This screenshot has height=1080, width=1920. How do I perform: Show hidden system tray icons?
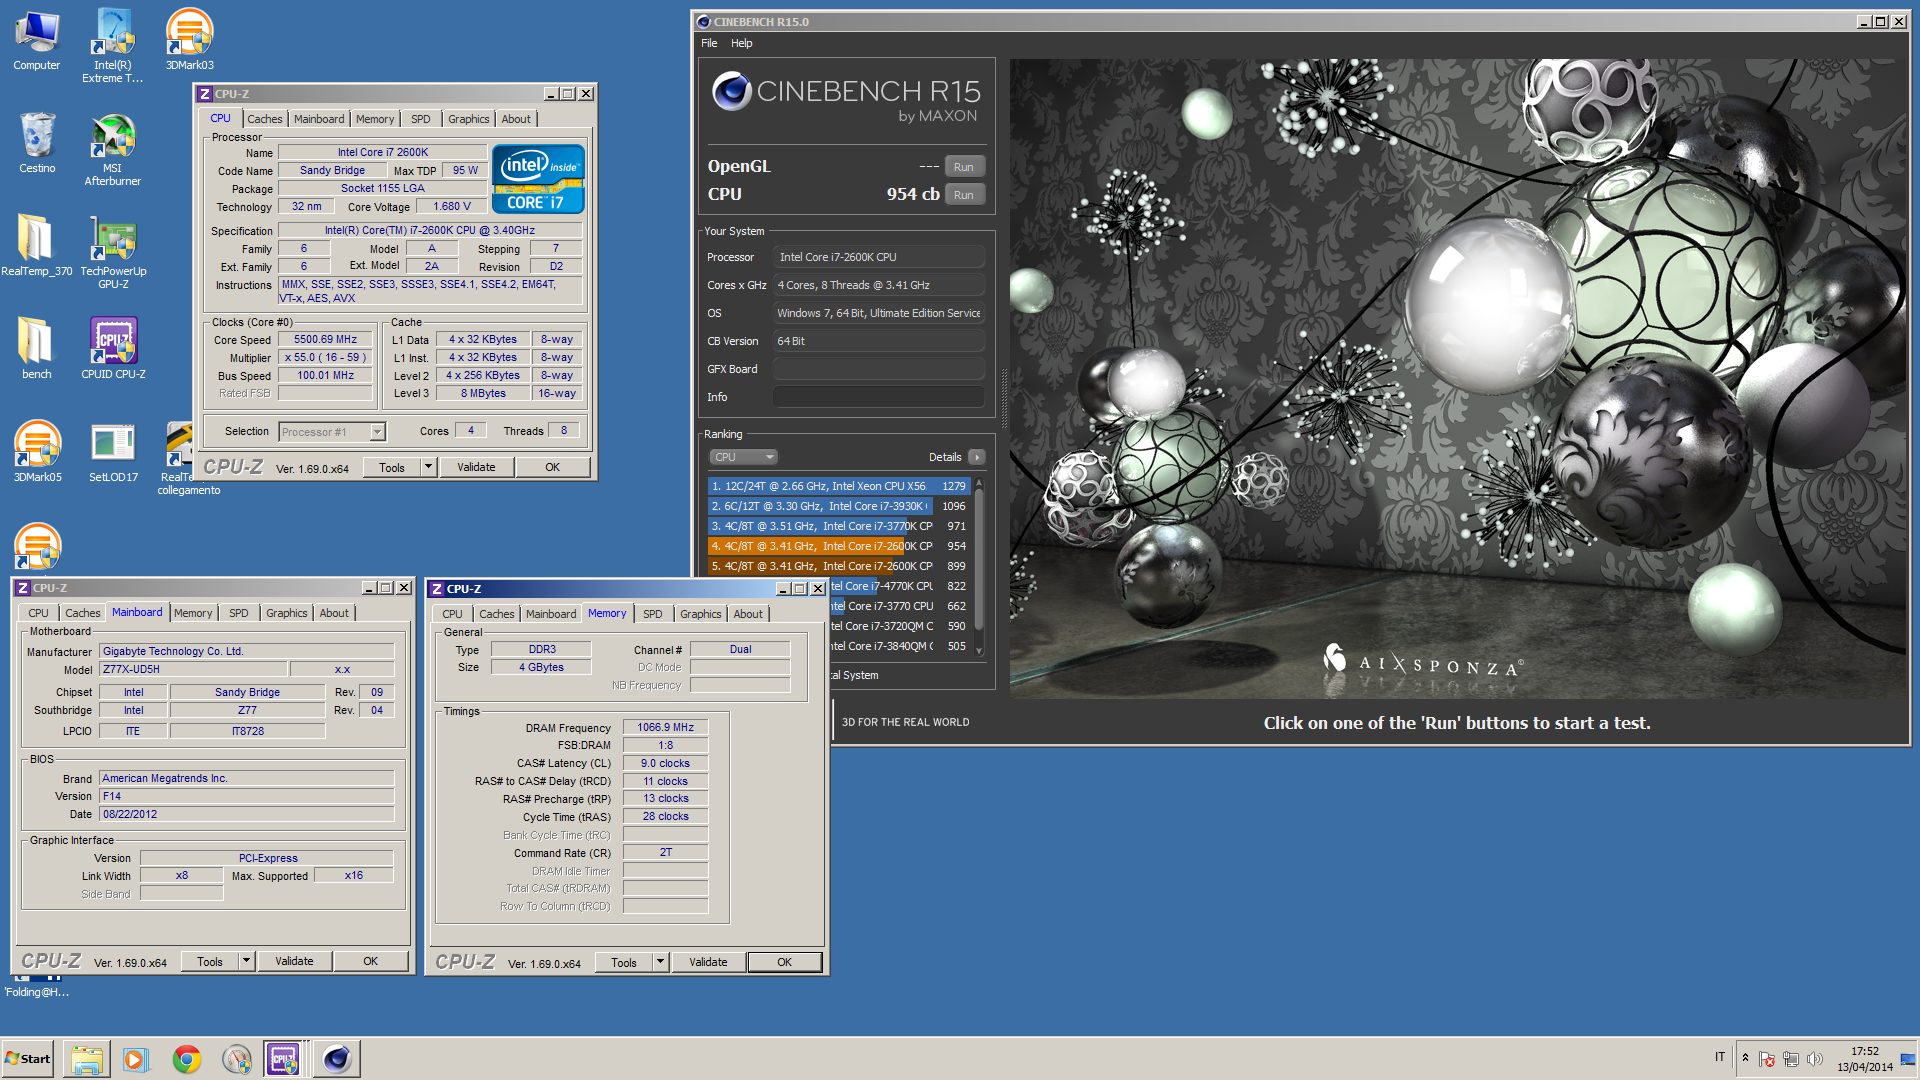(x=1745, y=1058)
